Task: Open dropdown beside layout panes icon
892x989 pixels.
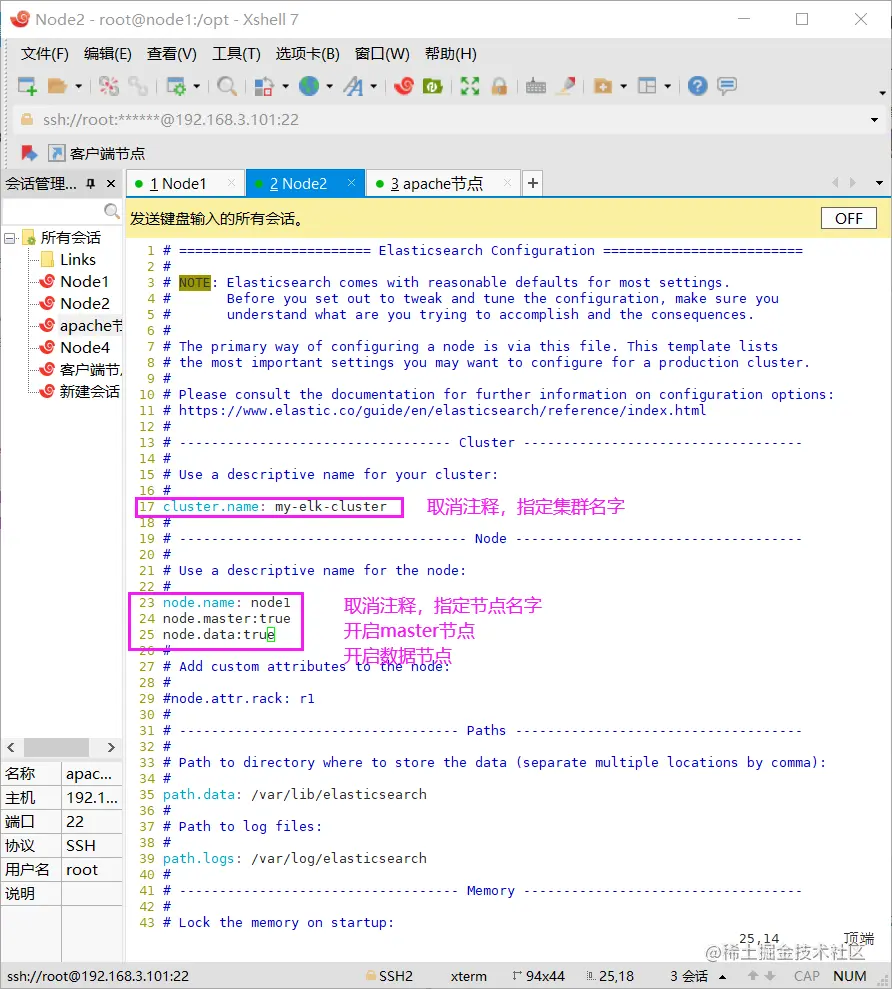Action: coord(667,86)
